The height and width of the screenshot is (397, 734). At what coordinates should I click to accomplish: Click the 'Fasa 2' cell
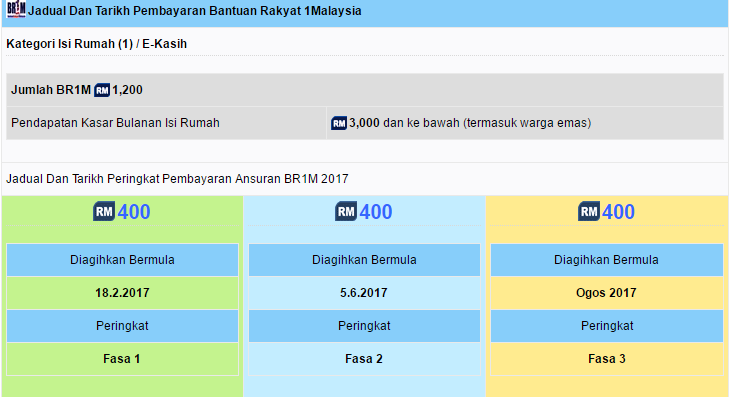364,359
